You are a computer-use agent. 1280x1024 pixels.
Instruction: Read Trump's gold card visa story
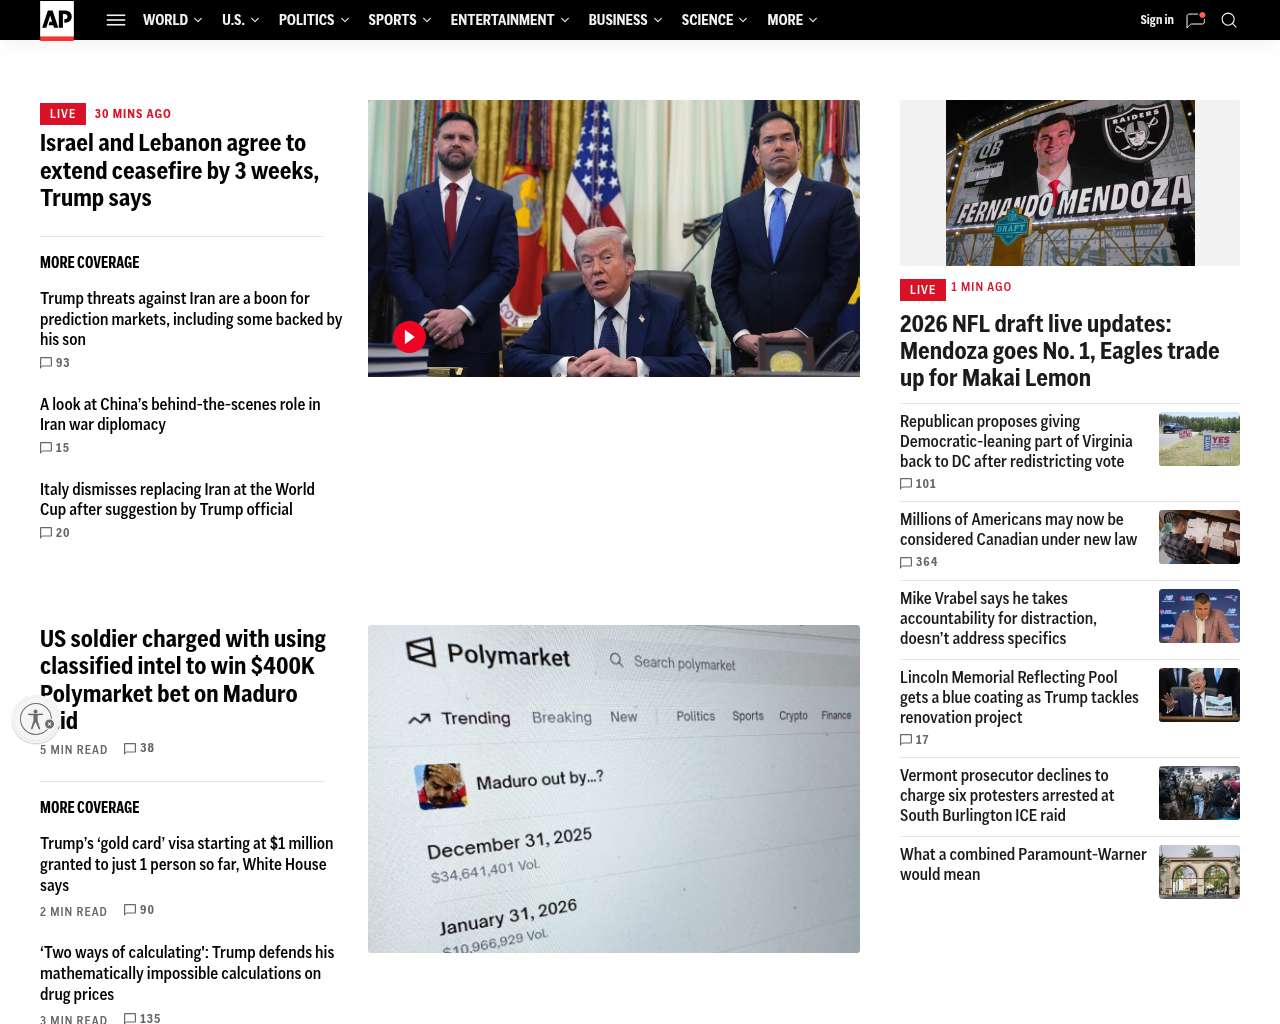point(187,864)
